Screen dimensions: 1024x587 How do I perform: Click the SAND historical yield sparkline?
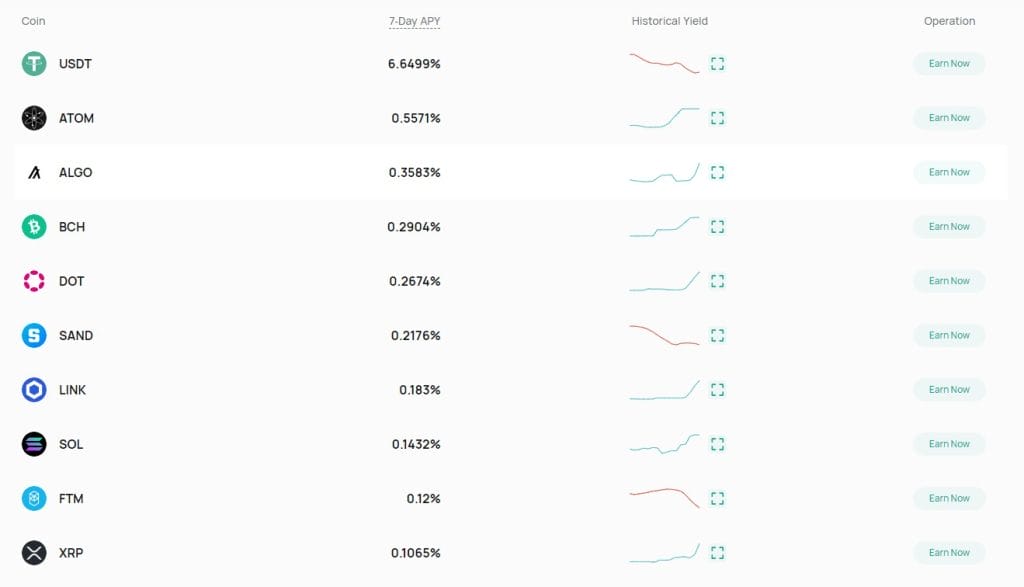(663, 335)
